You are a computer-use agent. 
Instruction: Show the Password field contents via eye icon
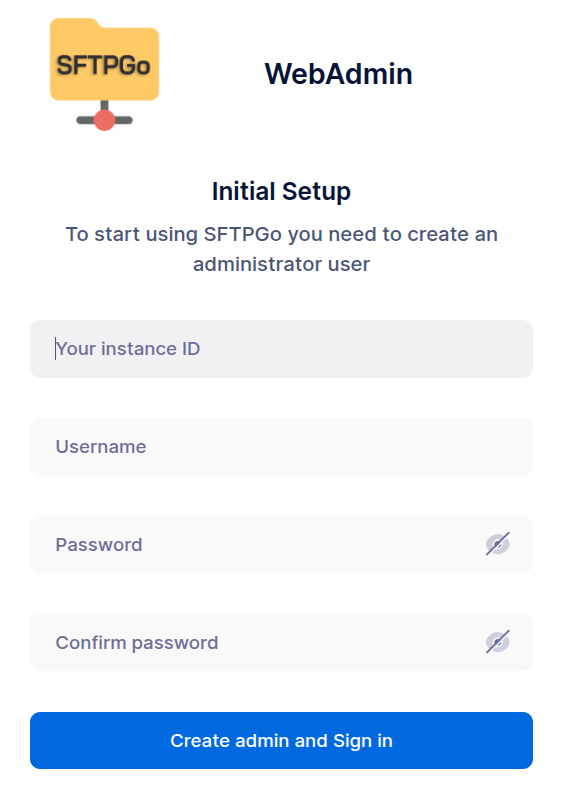(x=498, y=544)
